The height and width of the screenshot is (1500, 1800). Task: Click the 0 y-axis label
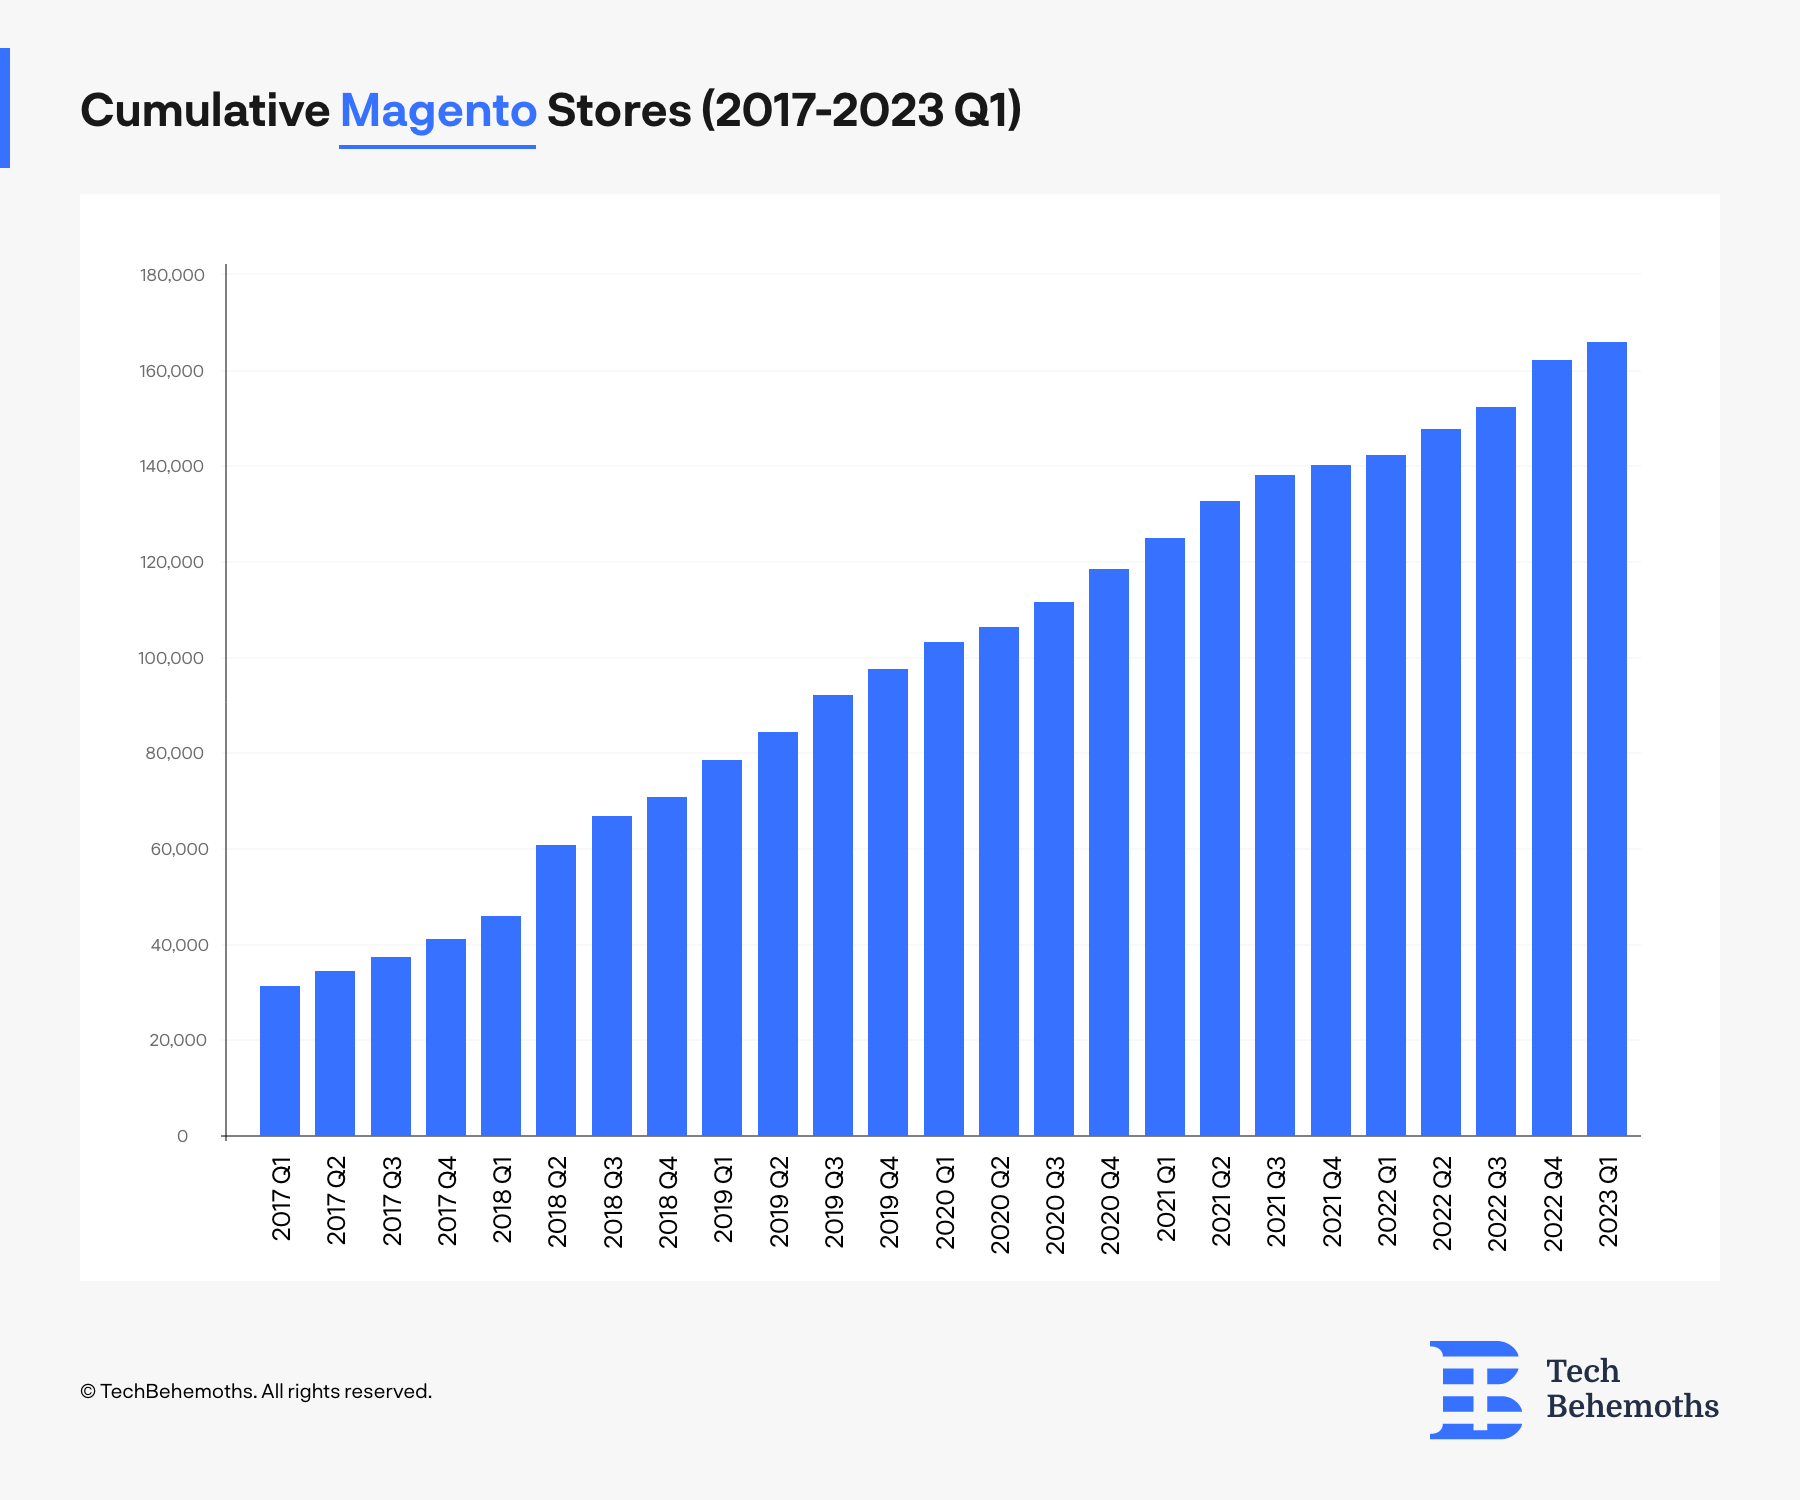(x=182, y=1136)
